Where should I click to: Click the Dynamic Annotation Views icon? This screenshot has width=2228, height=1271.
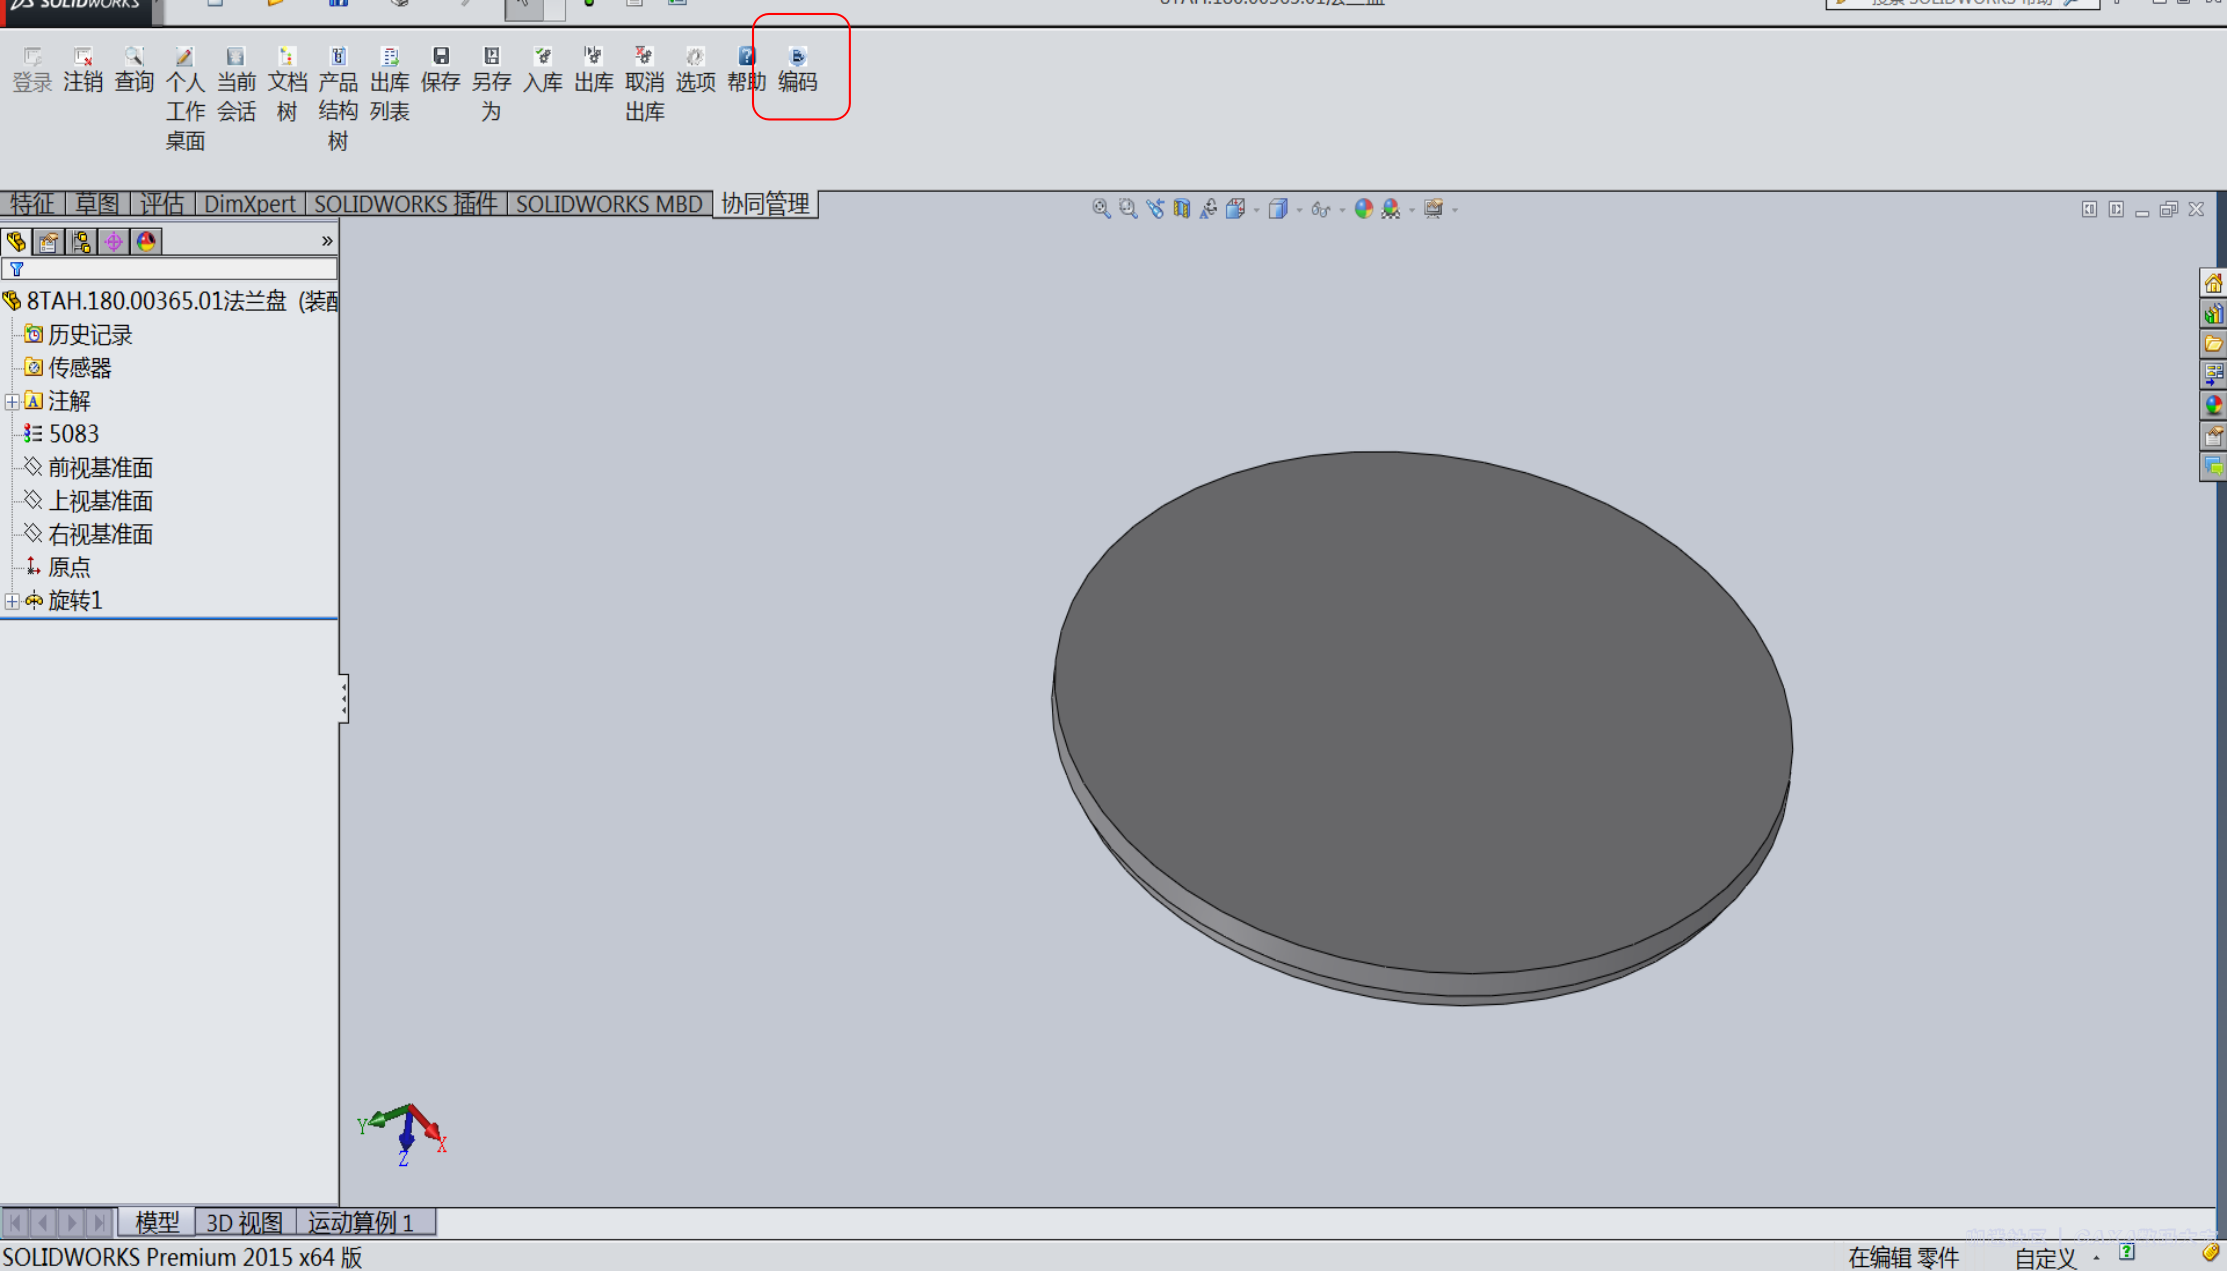click(x=1209, y=208)
